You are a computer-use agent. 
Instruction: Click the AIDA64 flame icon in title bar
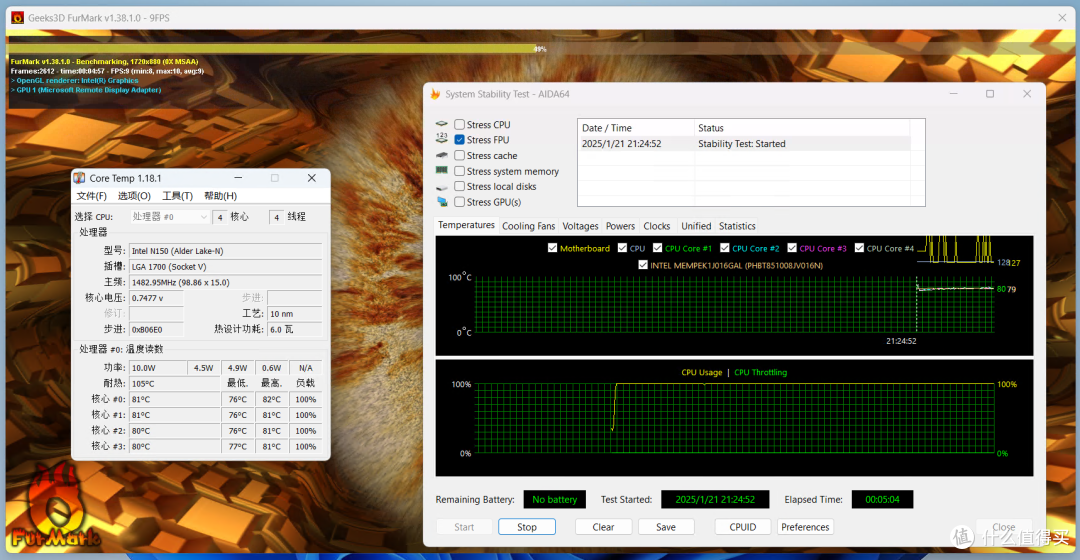coord(435,94)
